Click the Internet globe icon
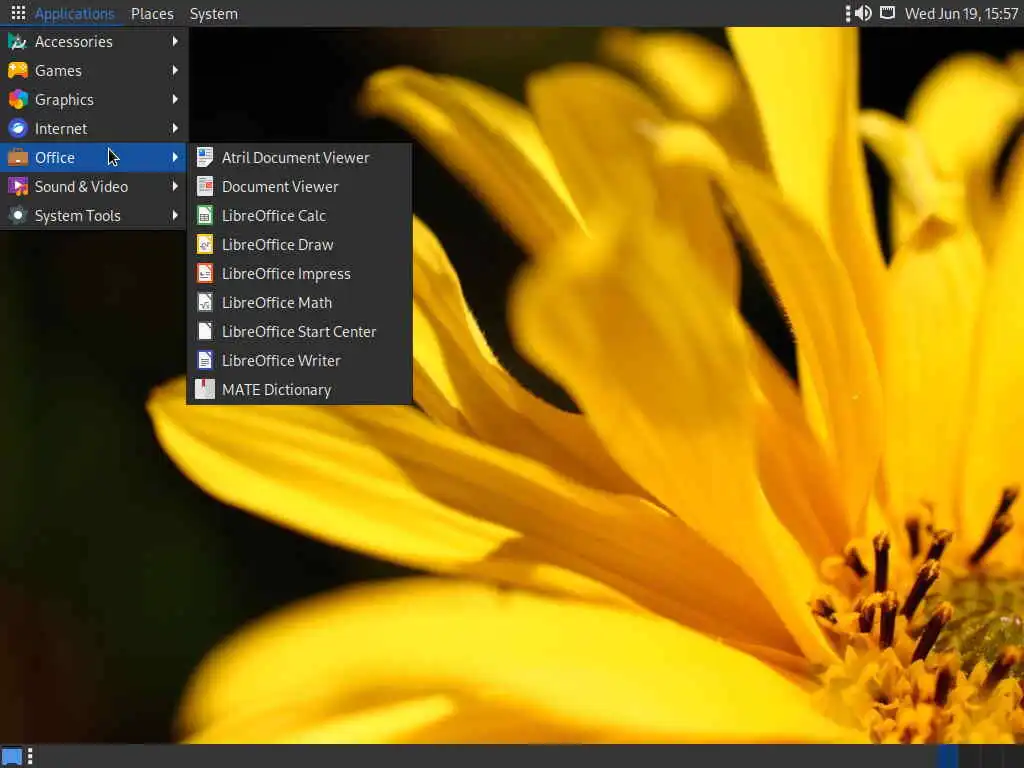This screenshot has width=1024, height=768. [x=18, y=129]
